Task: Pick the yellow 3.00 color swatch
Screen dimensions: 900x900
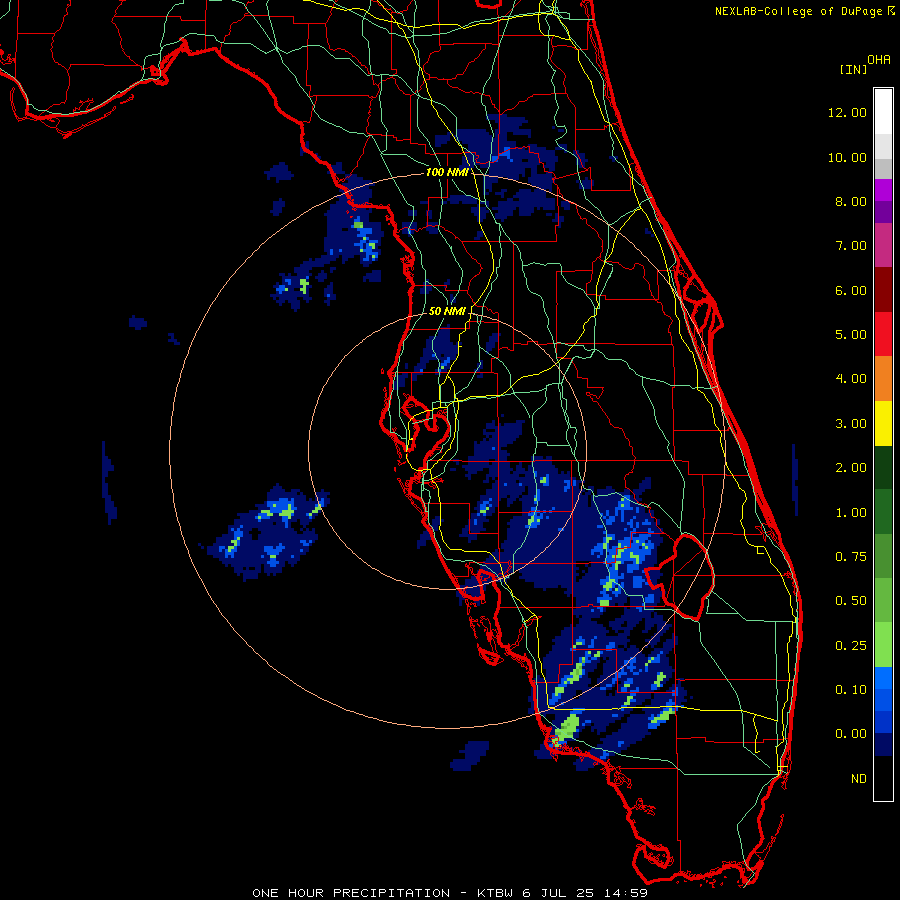Action: point(883,423)
